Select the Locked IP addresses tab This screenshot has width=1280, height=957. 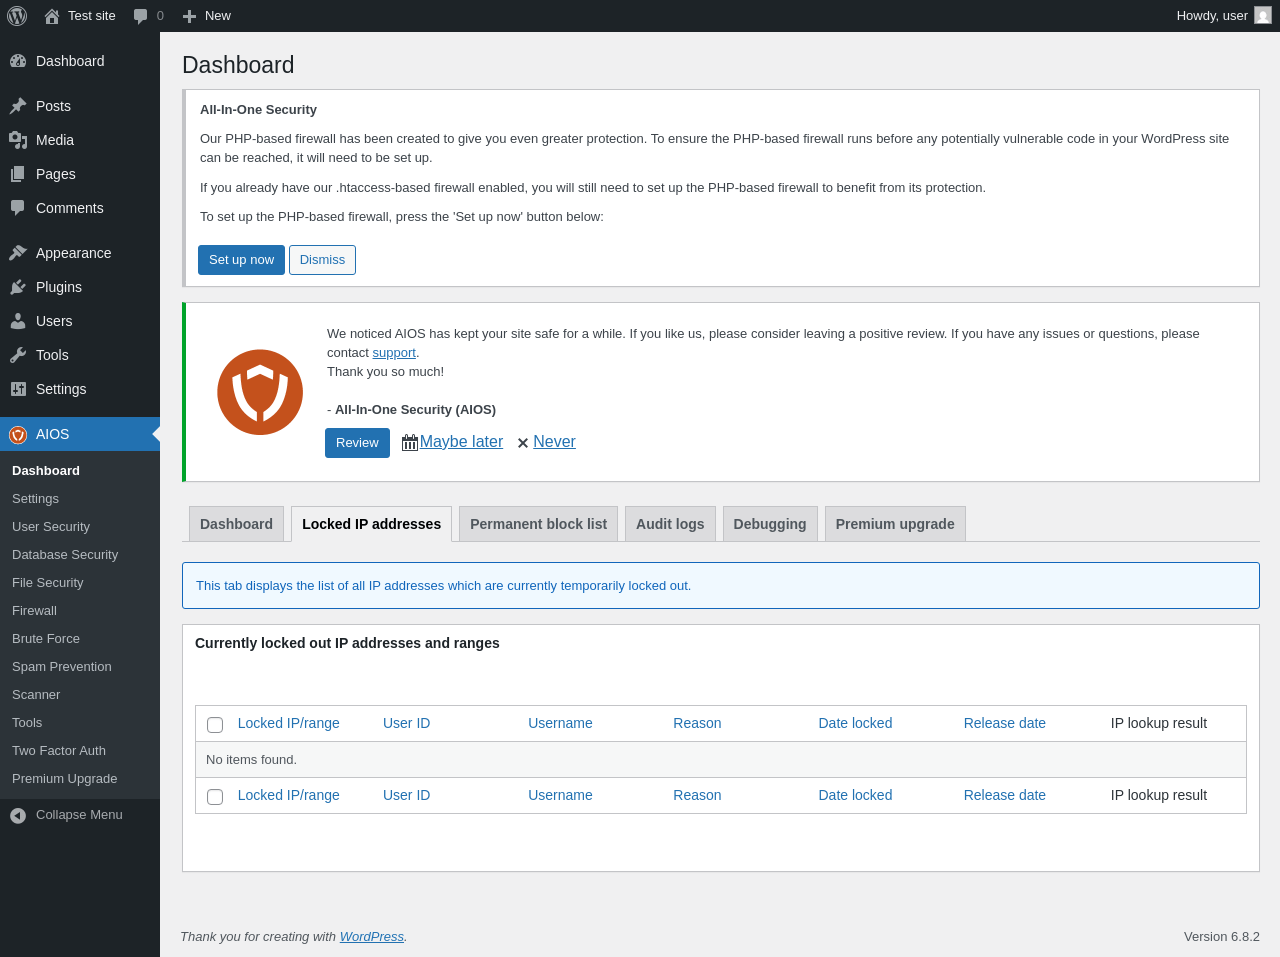pyautogui.click(x=371, y=524)
